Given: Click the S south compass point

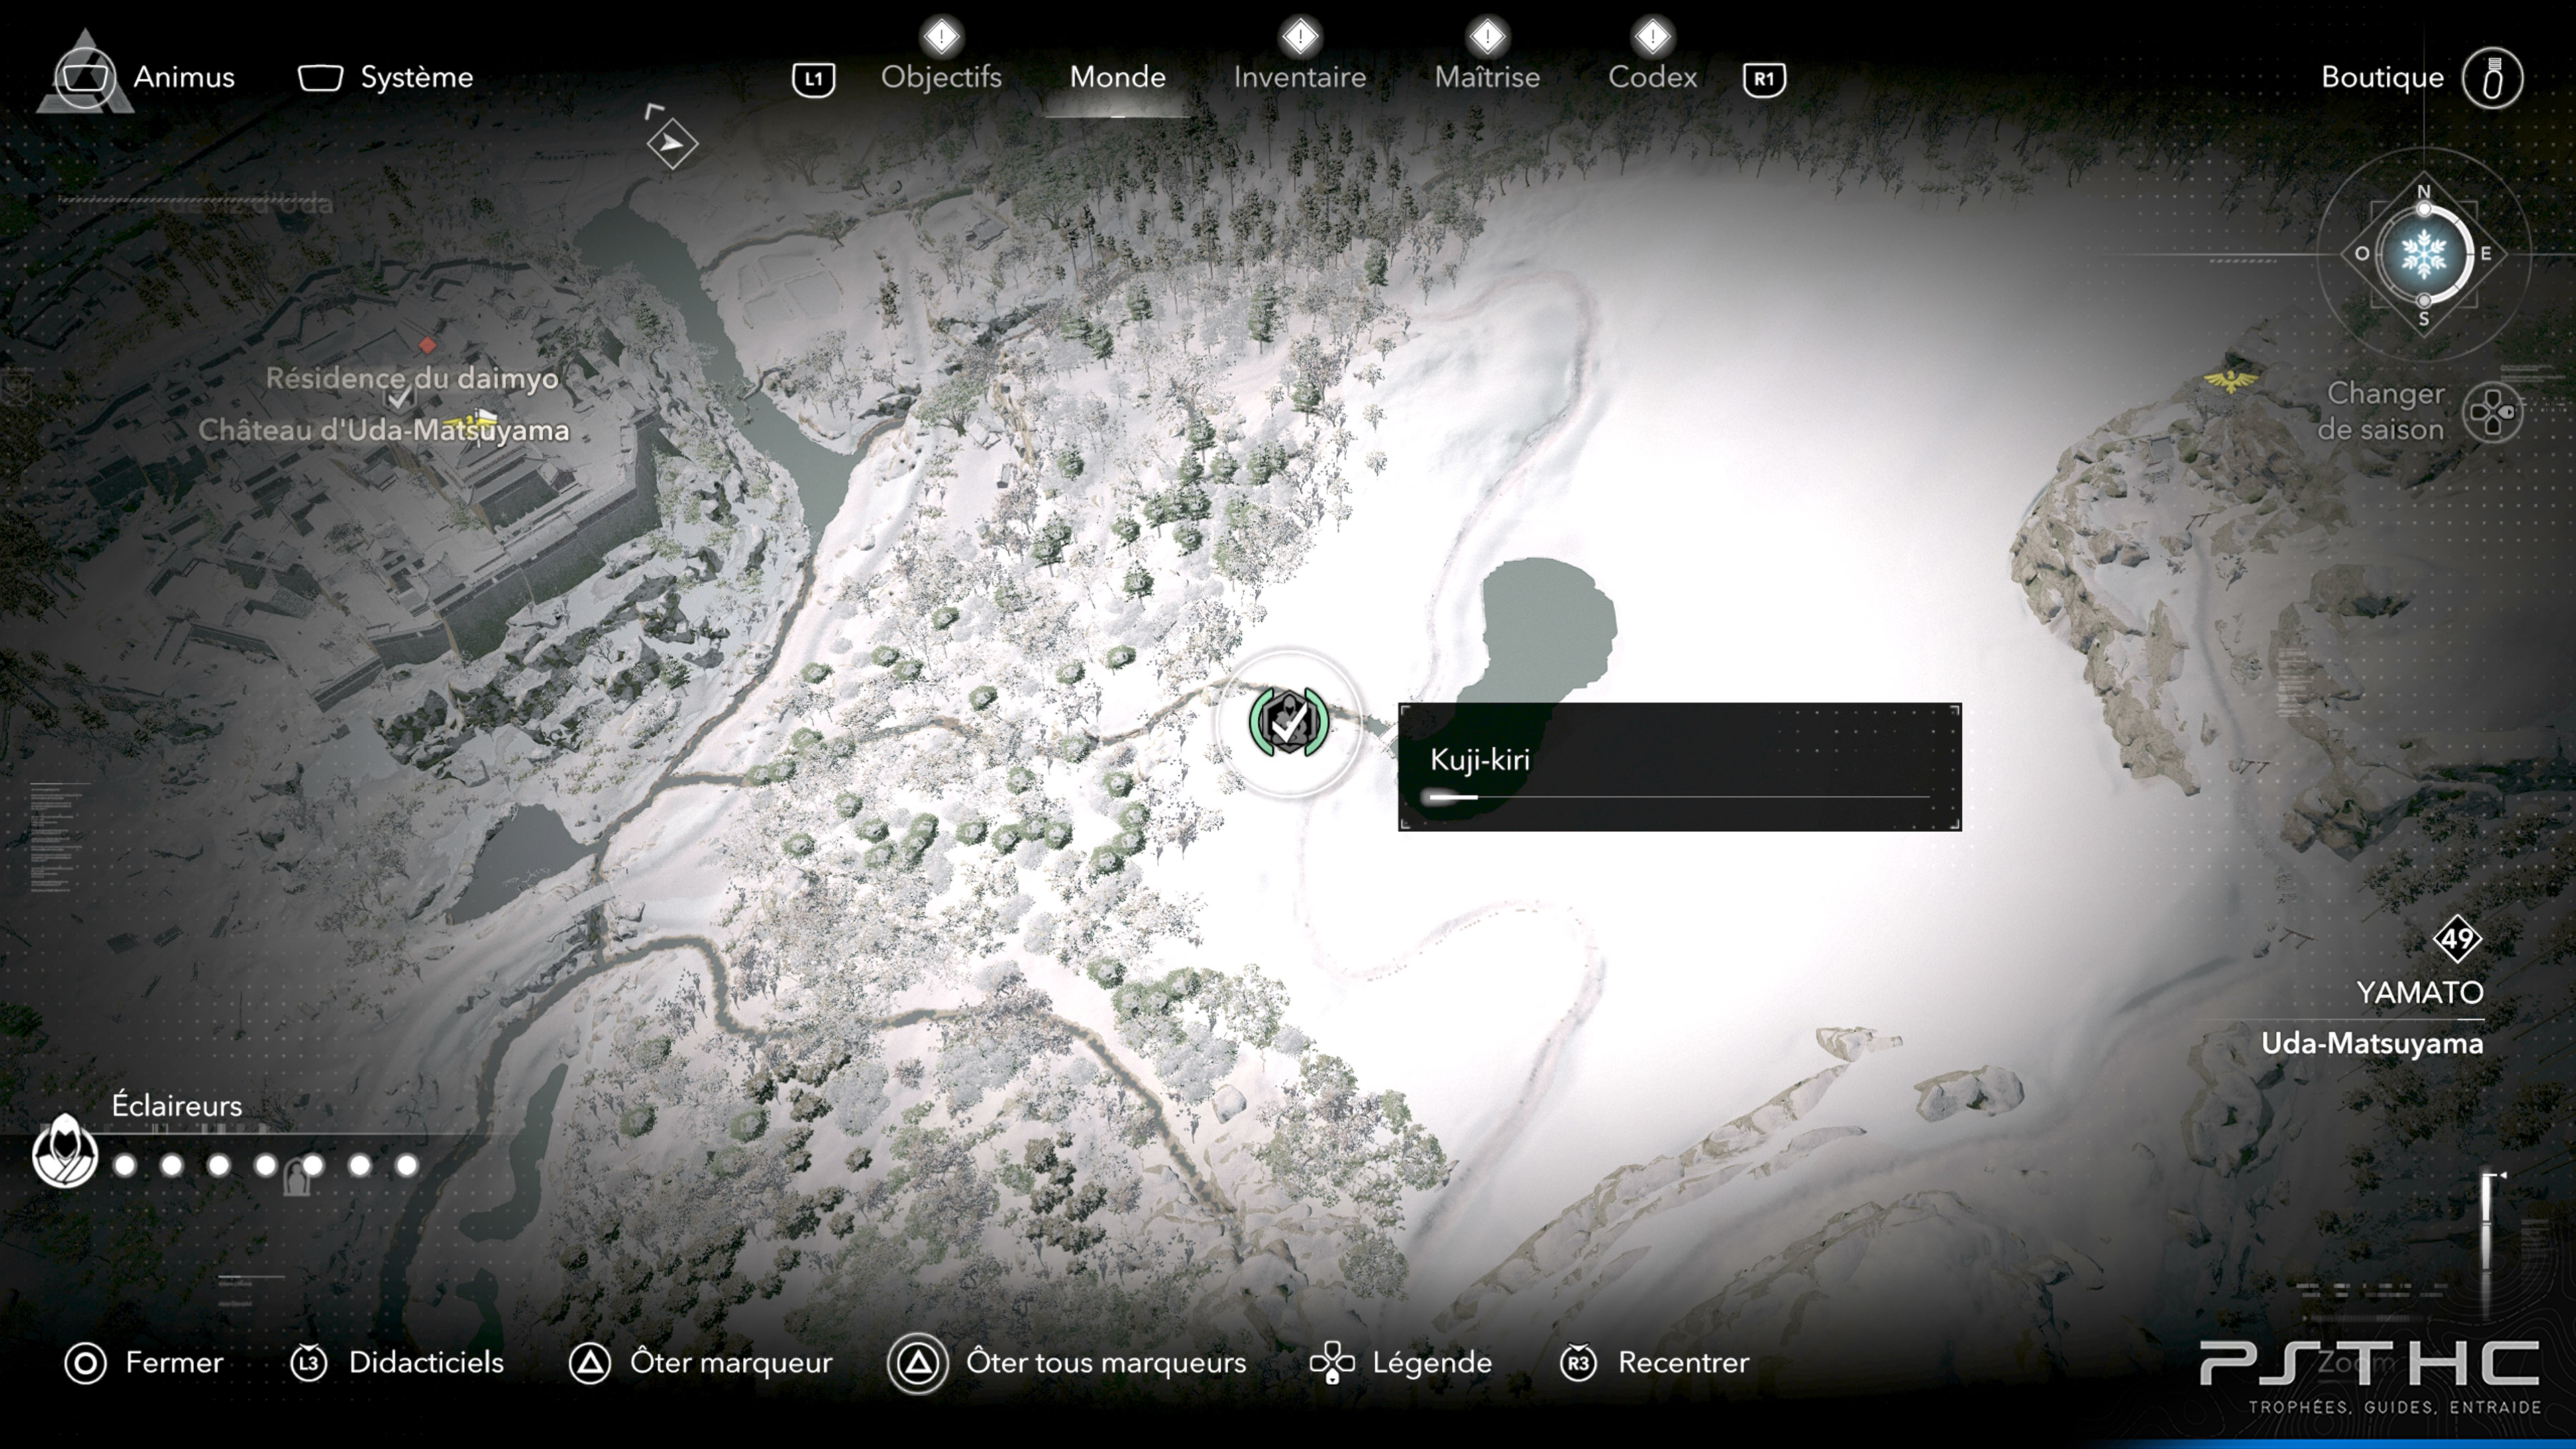Looking at the screenshot, I should point(2423,319).
